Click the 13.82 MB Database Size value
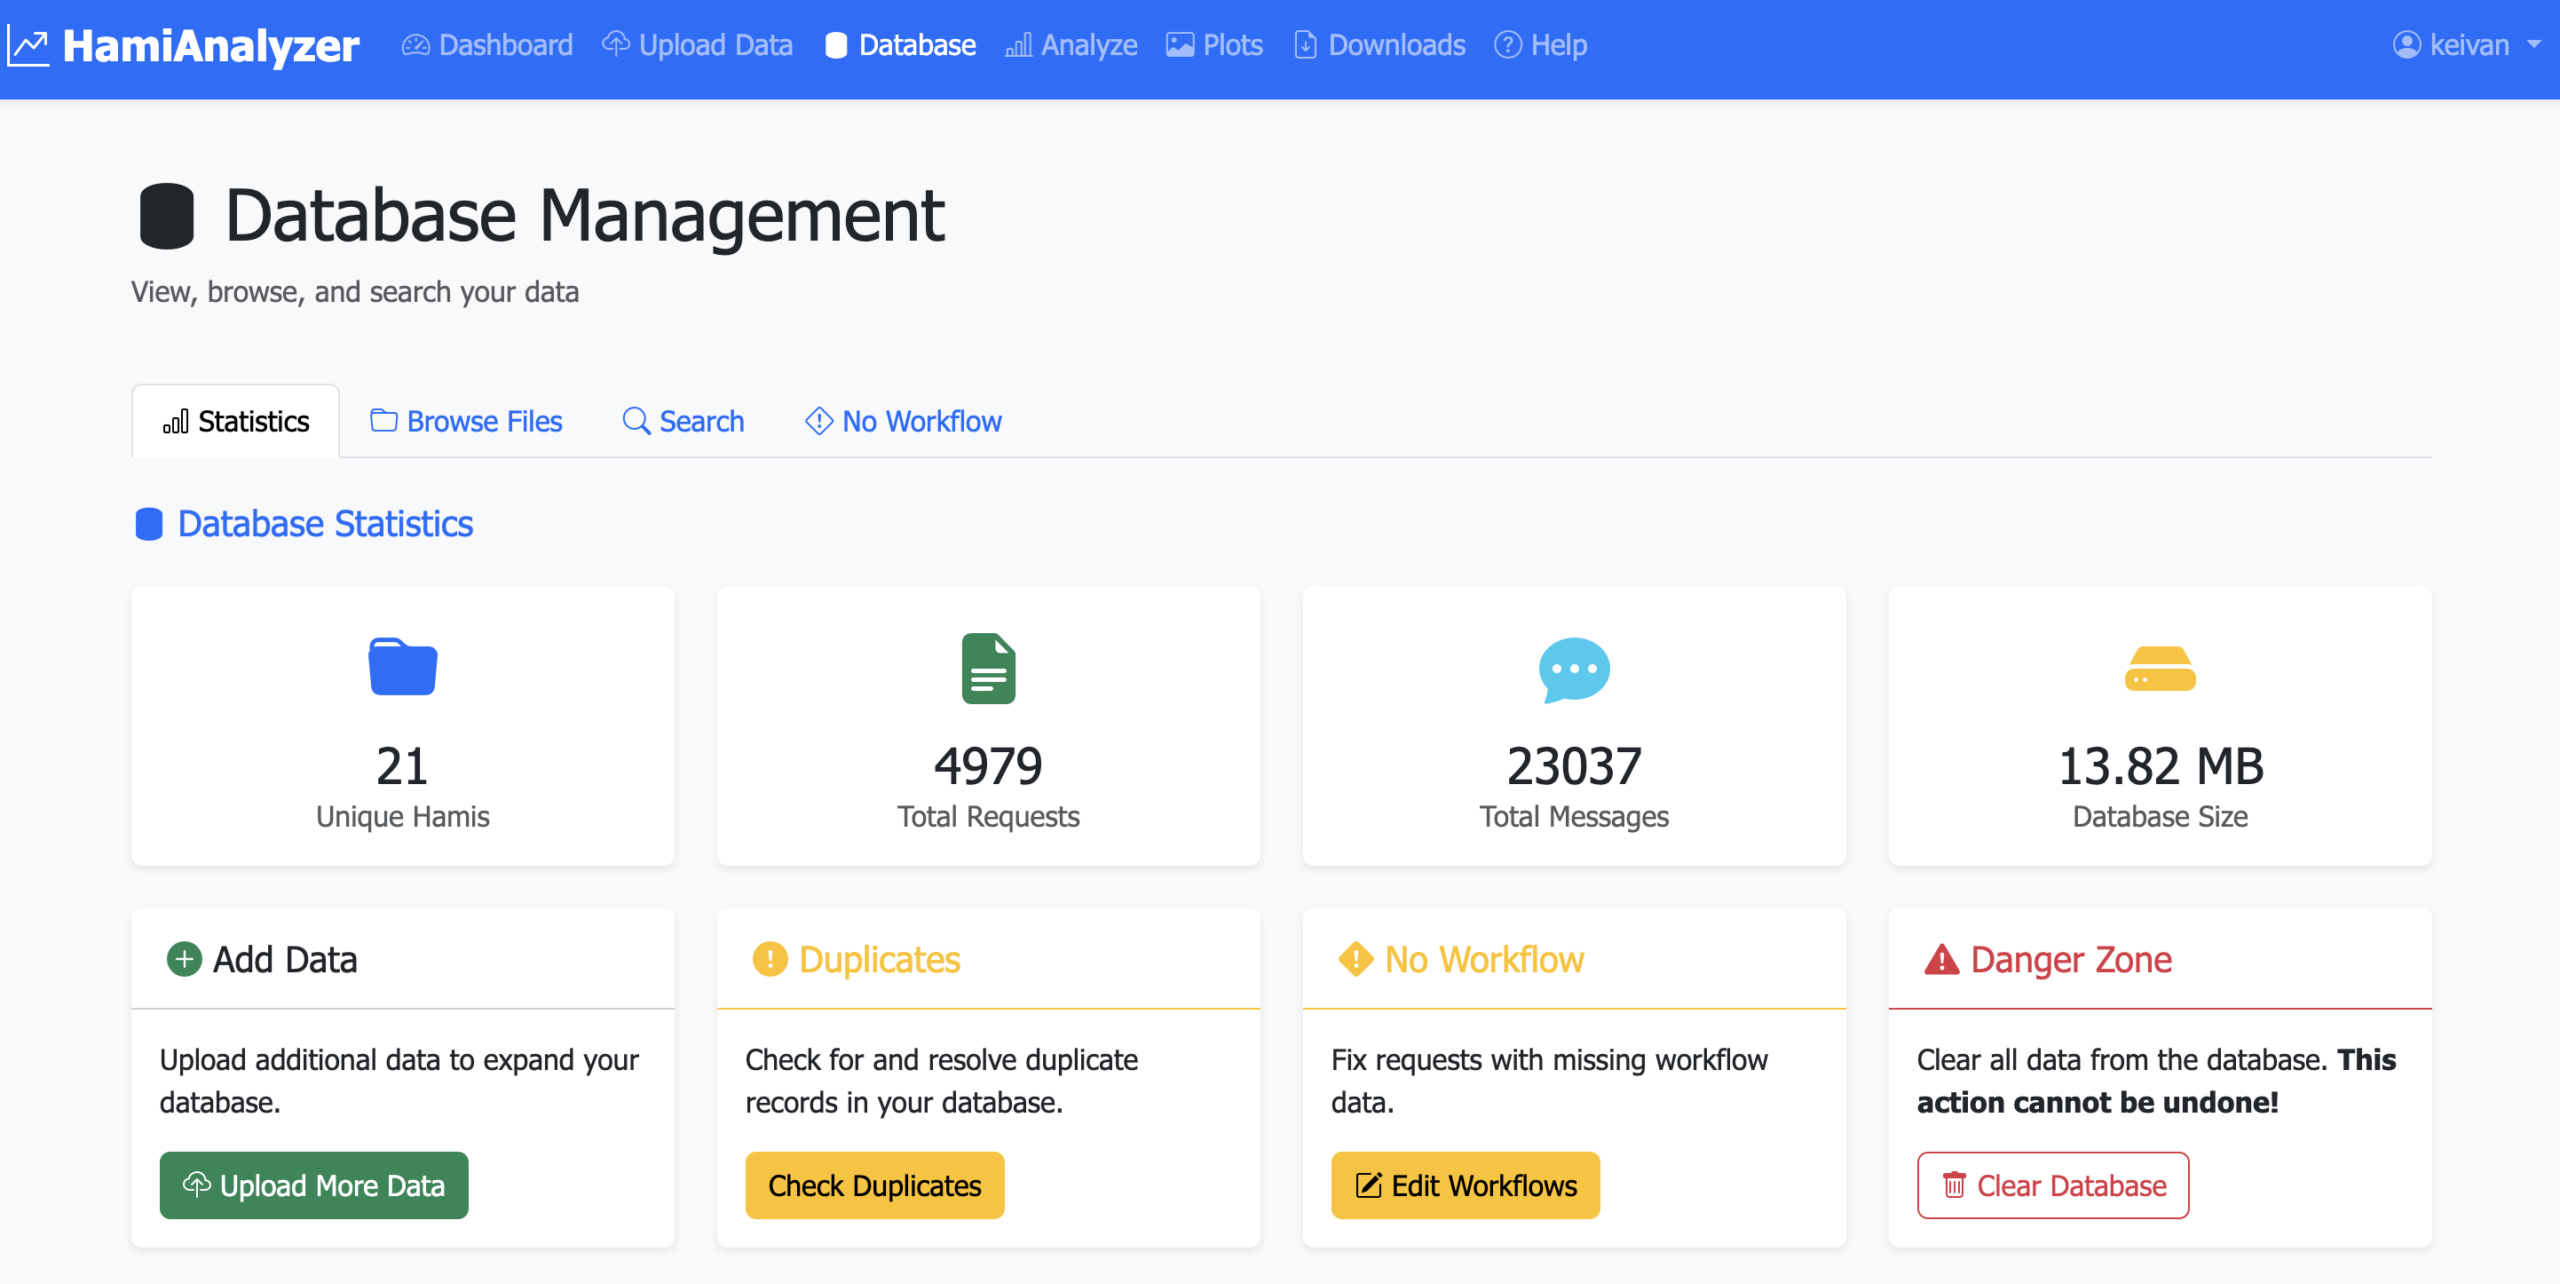Screen dimensions: 2560x1284 [2160, 766]
